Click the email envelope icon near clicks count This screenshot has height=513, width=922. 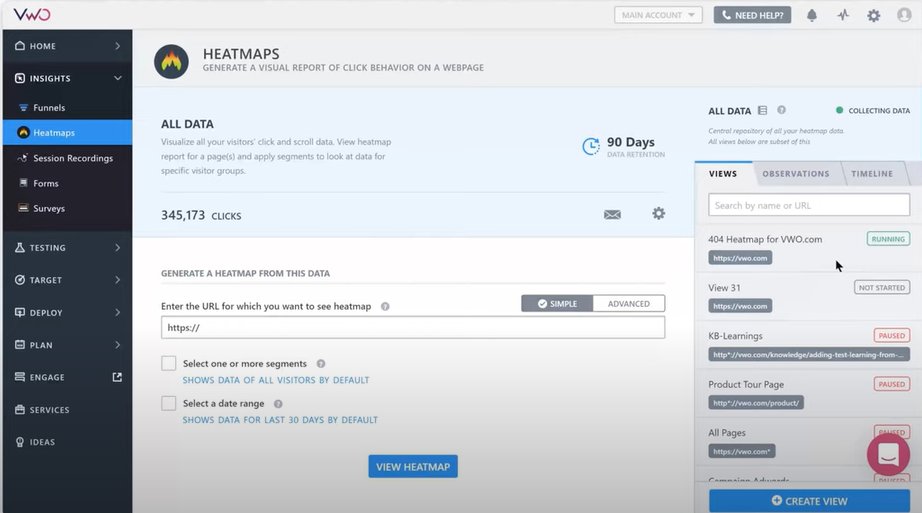tap(612, 214)
